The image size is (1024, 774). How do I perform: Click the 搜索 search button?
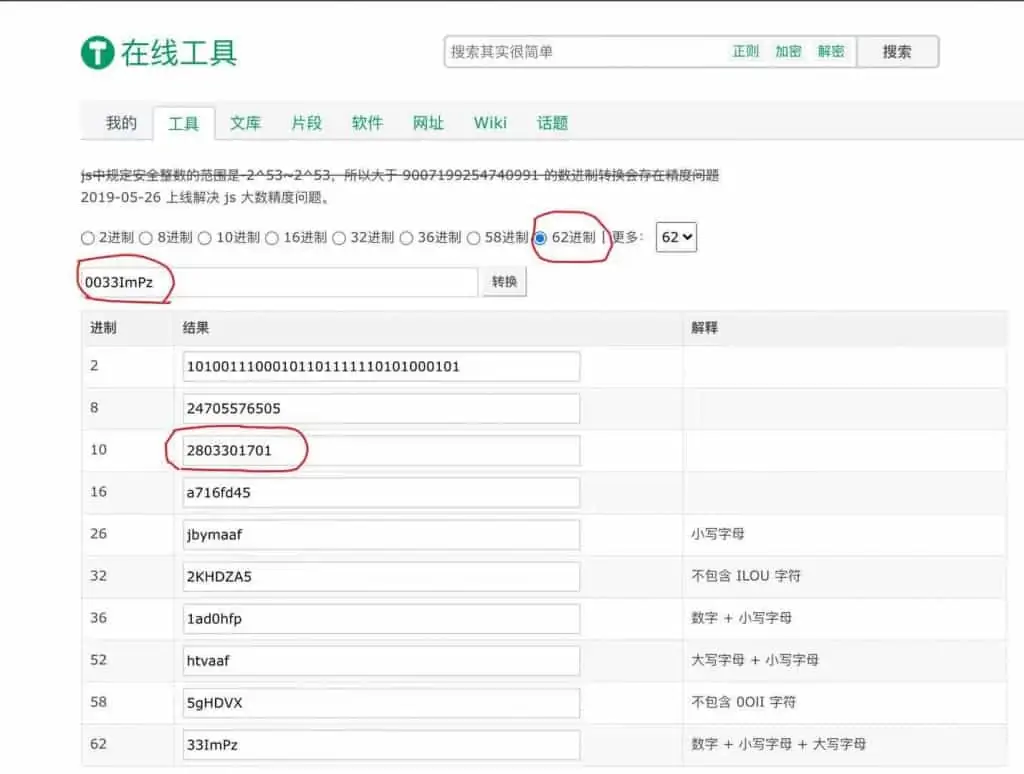click(x=897, y=51)
